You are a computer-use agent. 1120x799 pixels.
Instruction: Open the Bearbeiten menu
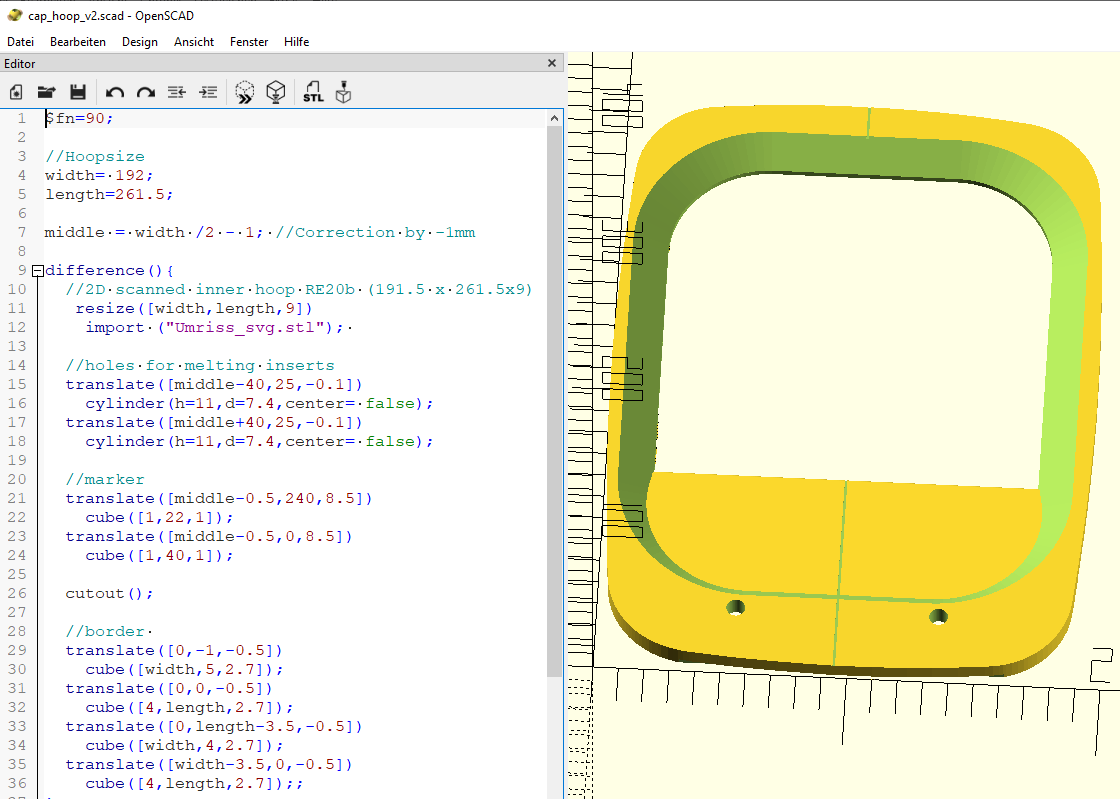click(x=78, y=42)
